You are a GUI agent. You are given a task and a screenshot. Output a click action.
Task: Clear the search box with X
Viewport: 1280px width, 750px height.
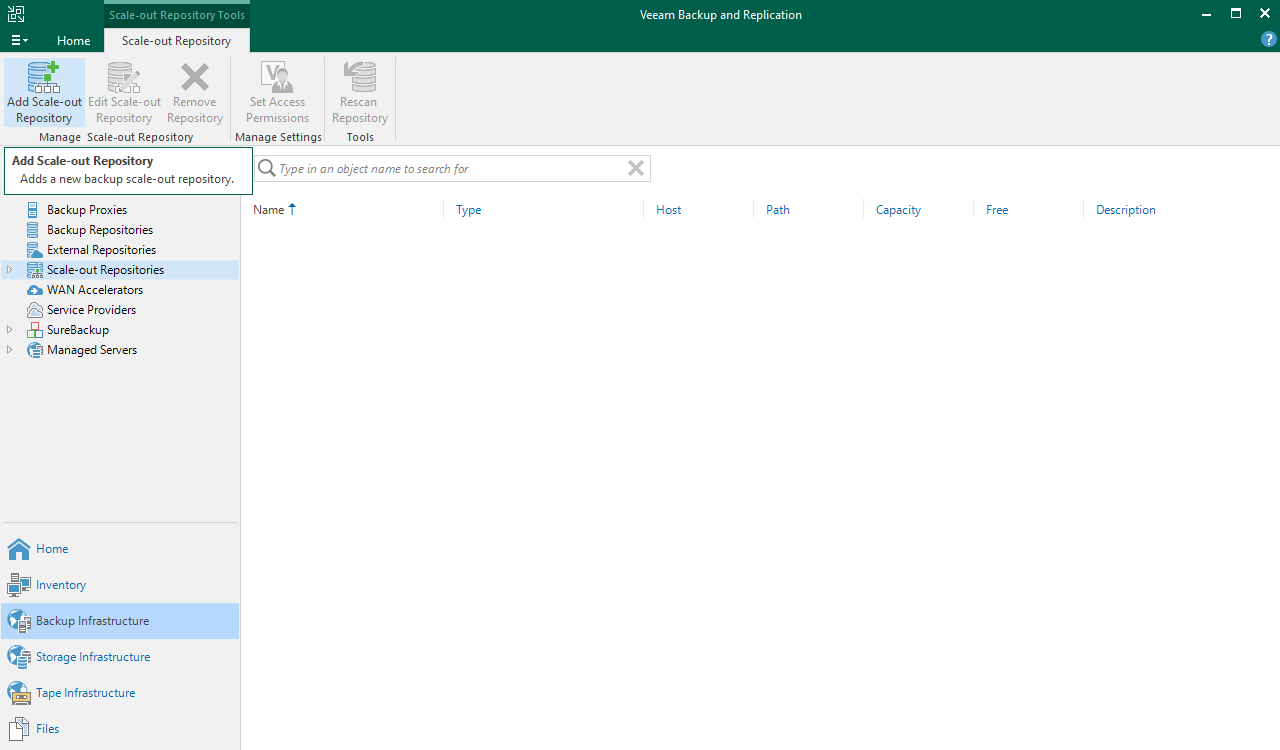[635, 169]
